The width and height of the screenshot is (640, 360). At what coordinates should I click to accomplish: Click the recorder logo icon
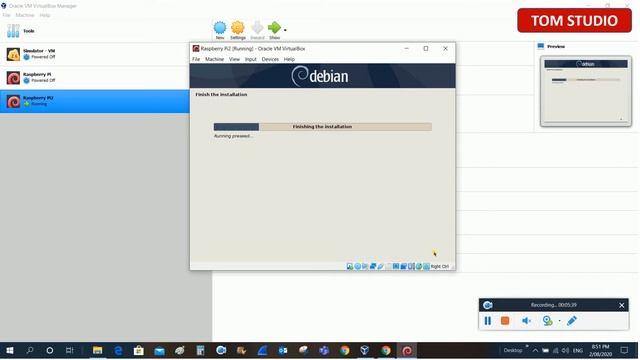click(487, 305)
